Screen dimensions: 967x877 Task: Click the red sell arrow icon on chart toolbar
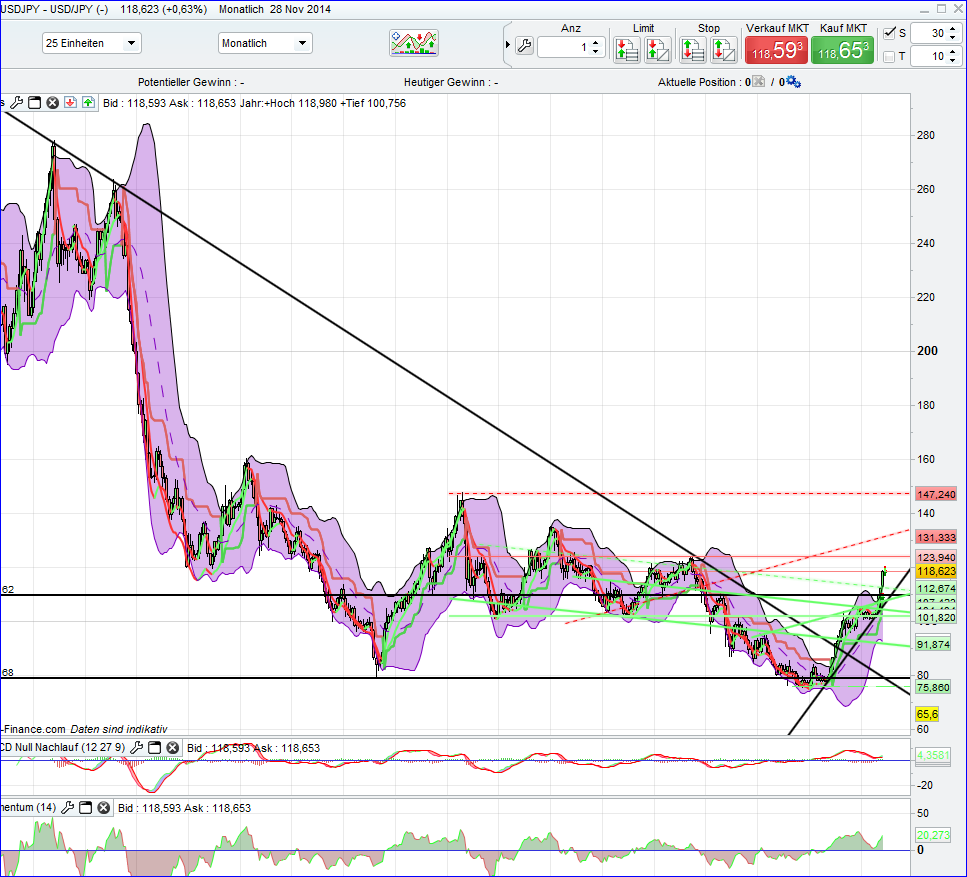71,102
